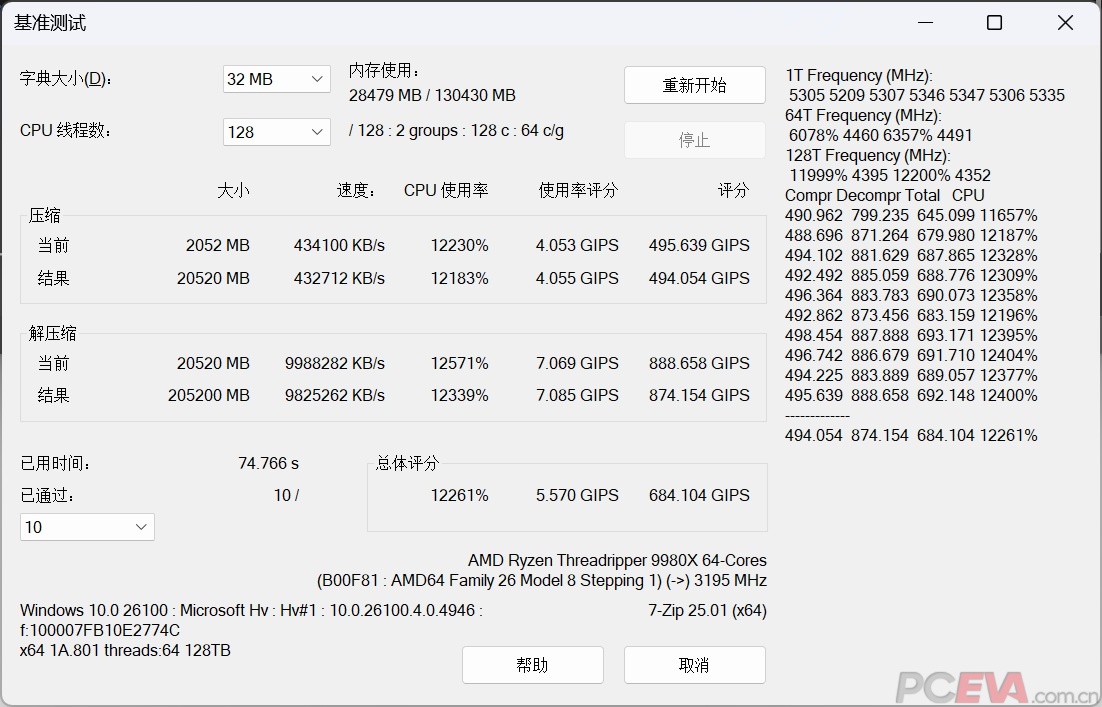Open help with the 帮助 button

click(532, 665)
